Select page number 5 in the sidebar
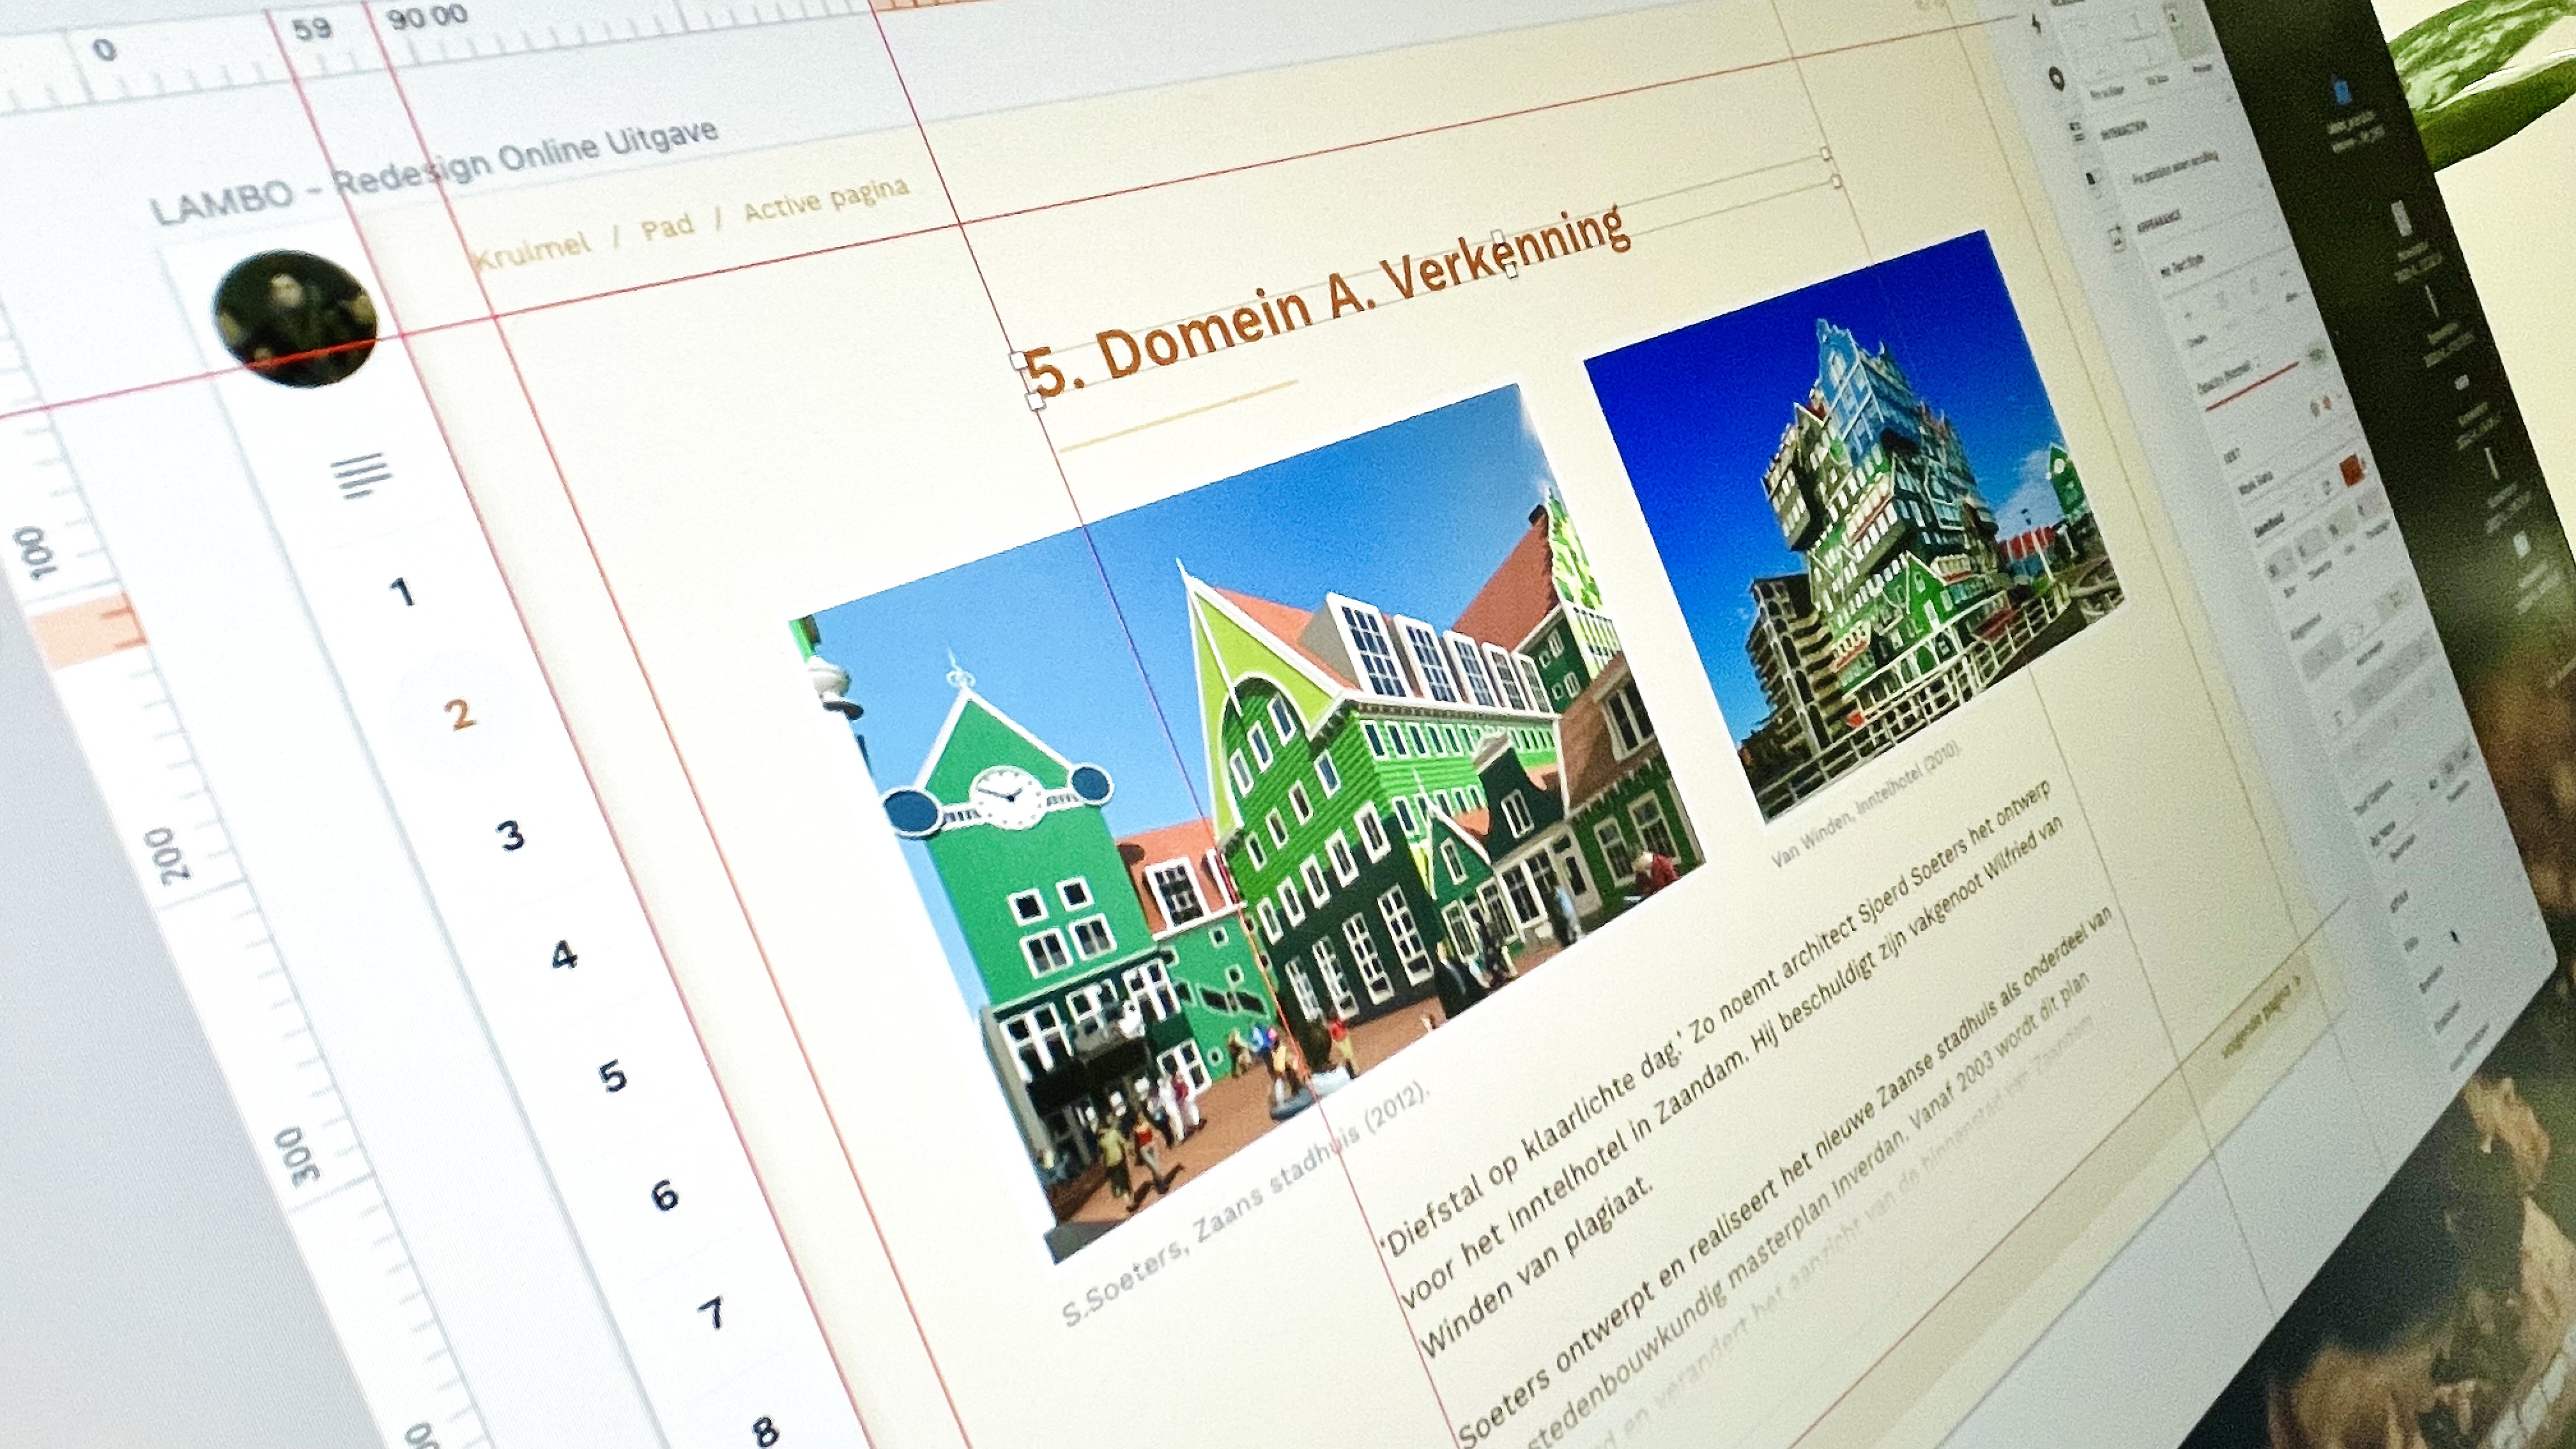 coord(613,1077)
